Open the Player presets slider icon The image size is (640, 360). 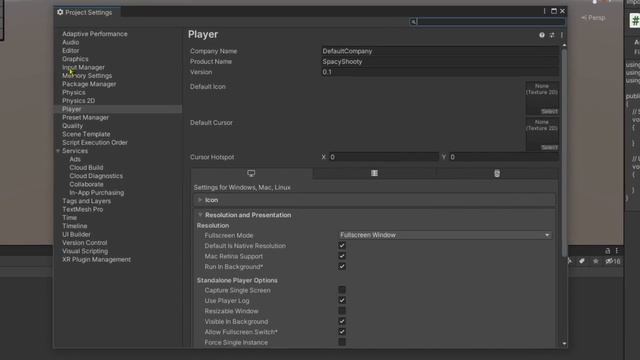coord(552,35)
